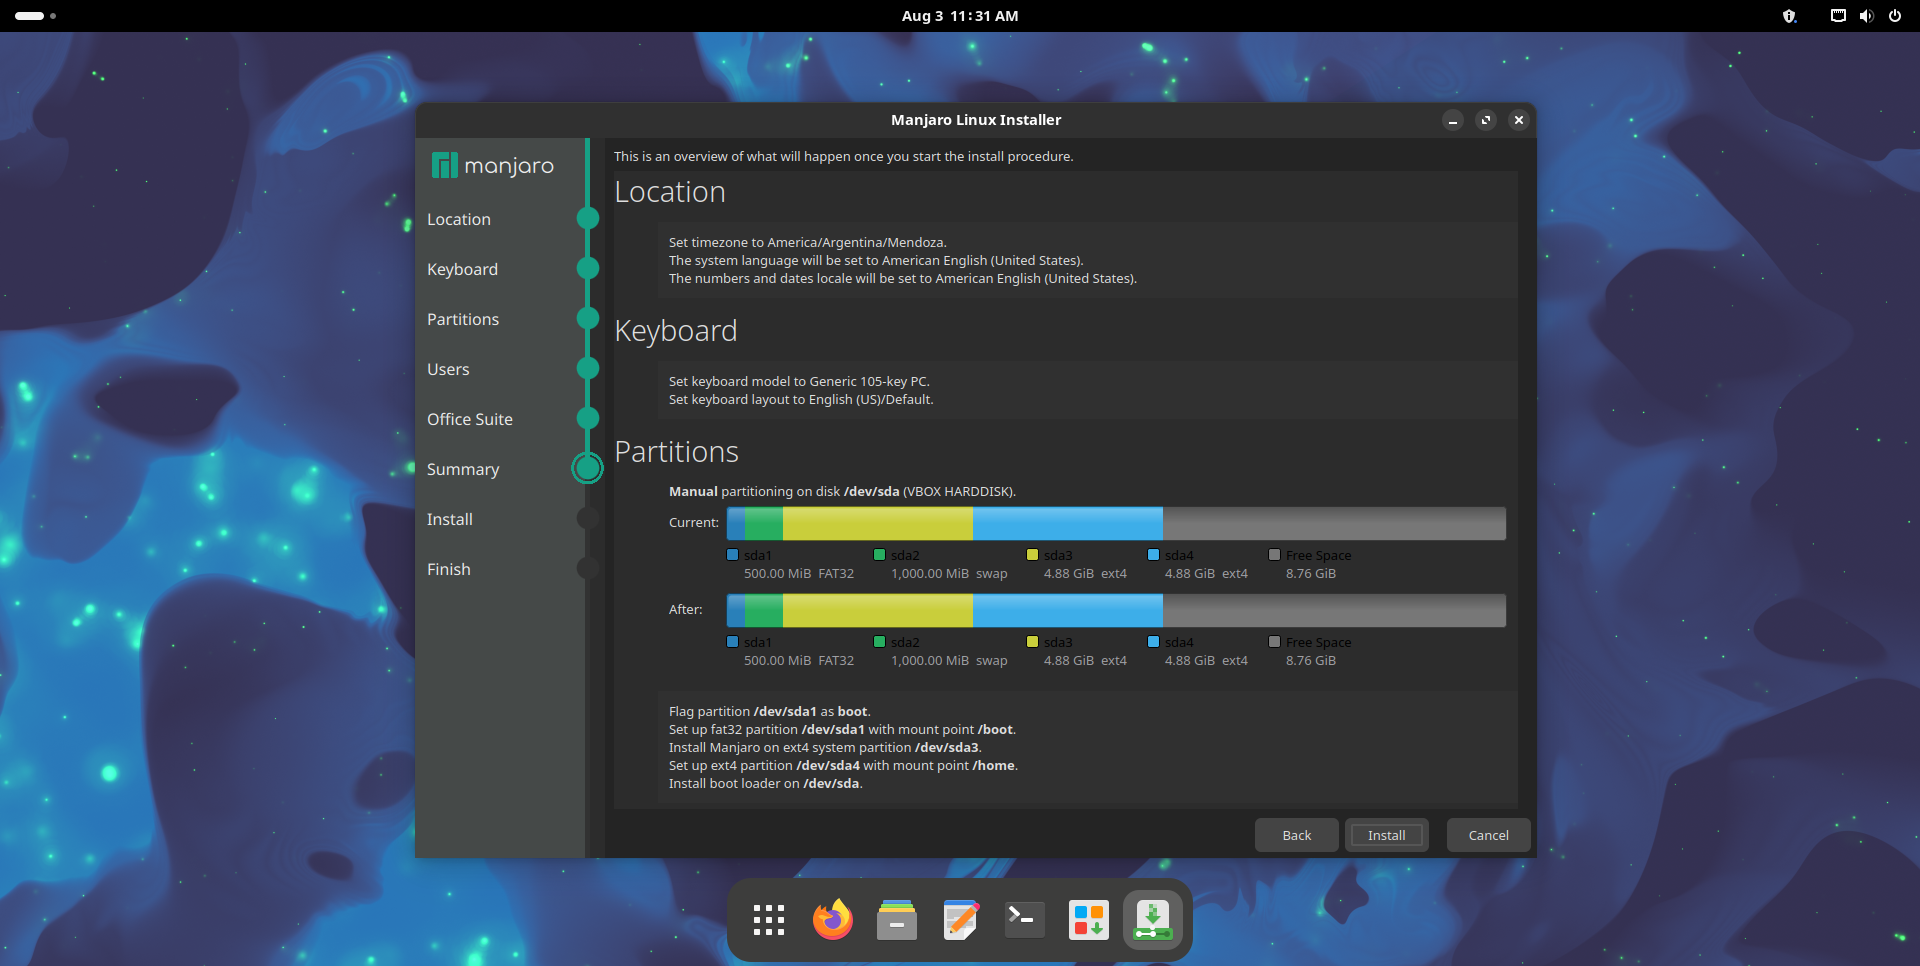Click Free Space swatch in Current legend
The height and width of the screenshot is (966, 1920).
[1275, 554]
